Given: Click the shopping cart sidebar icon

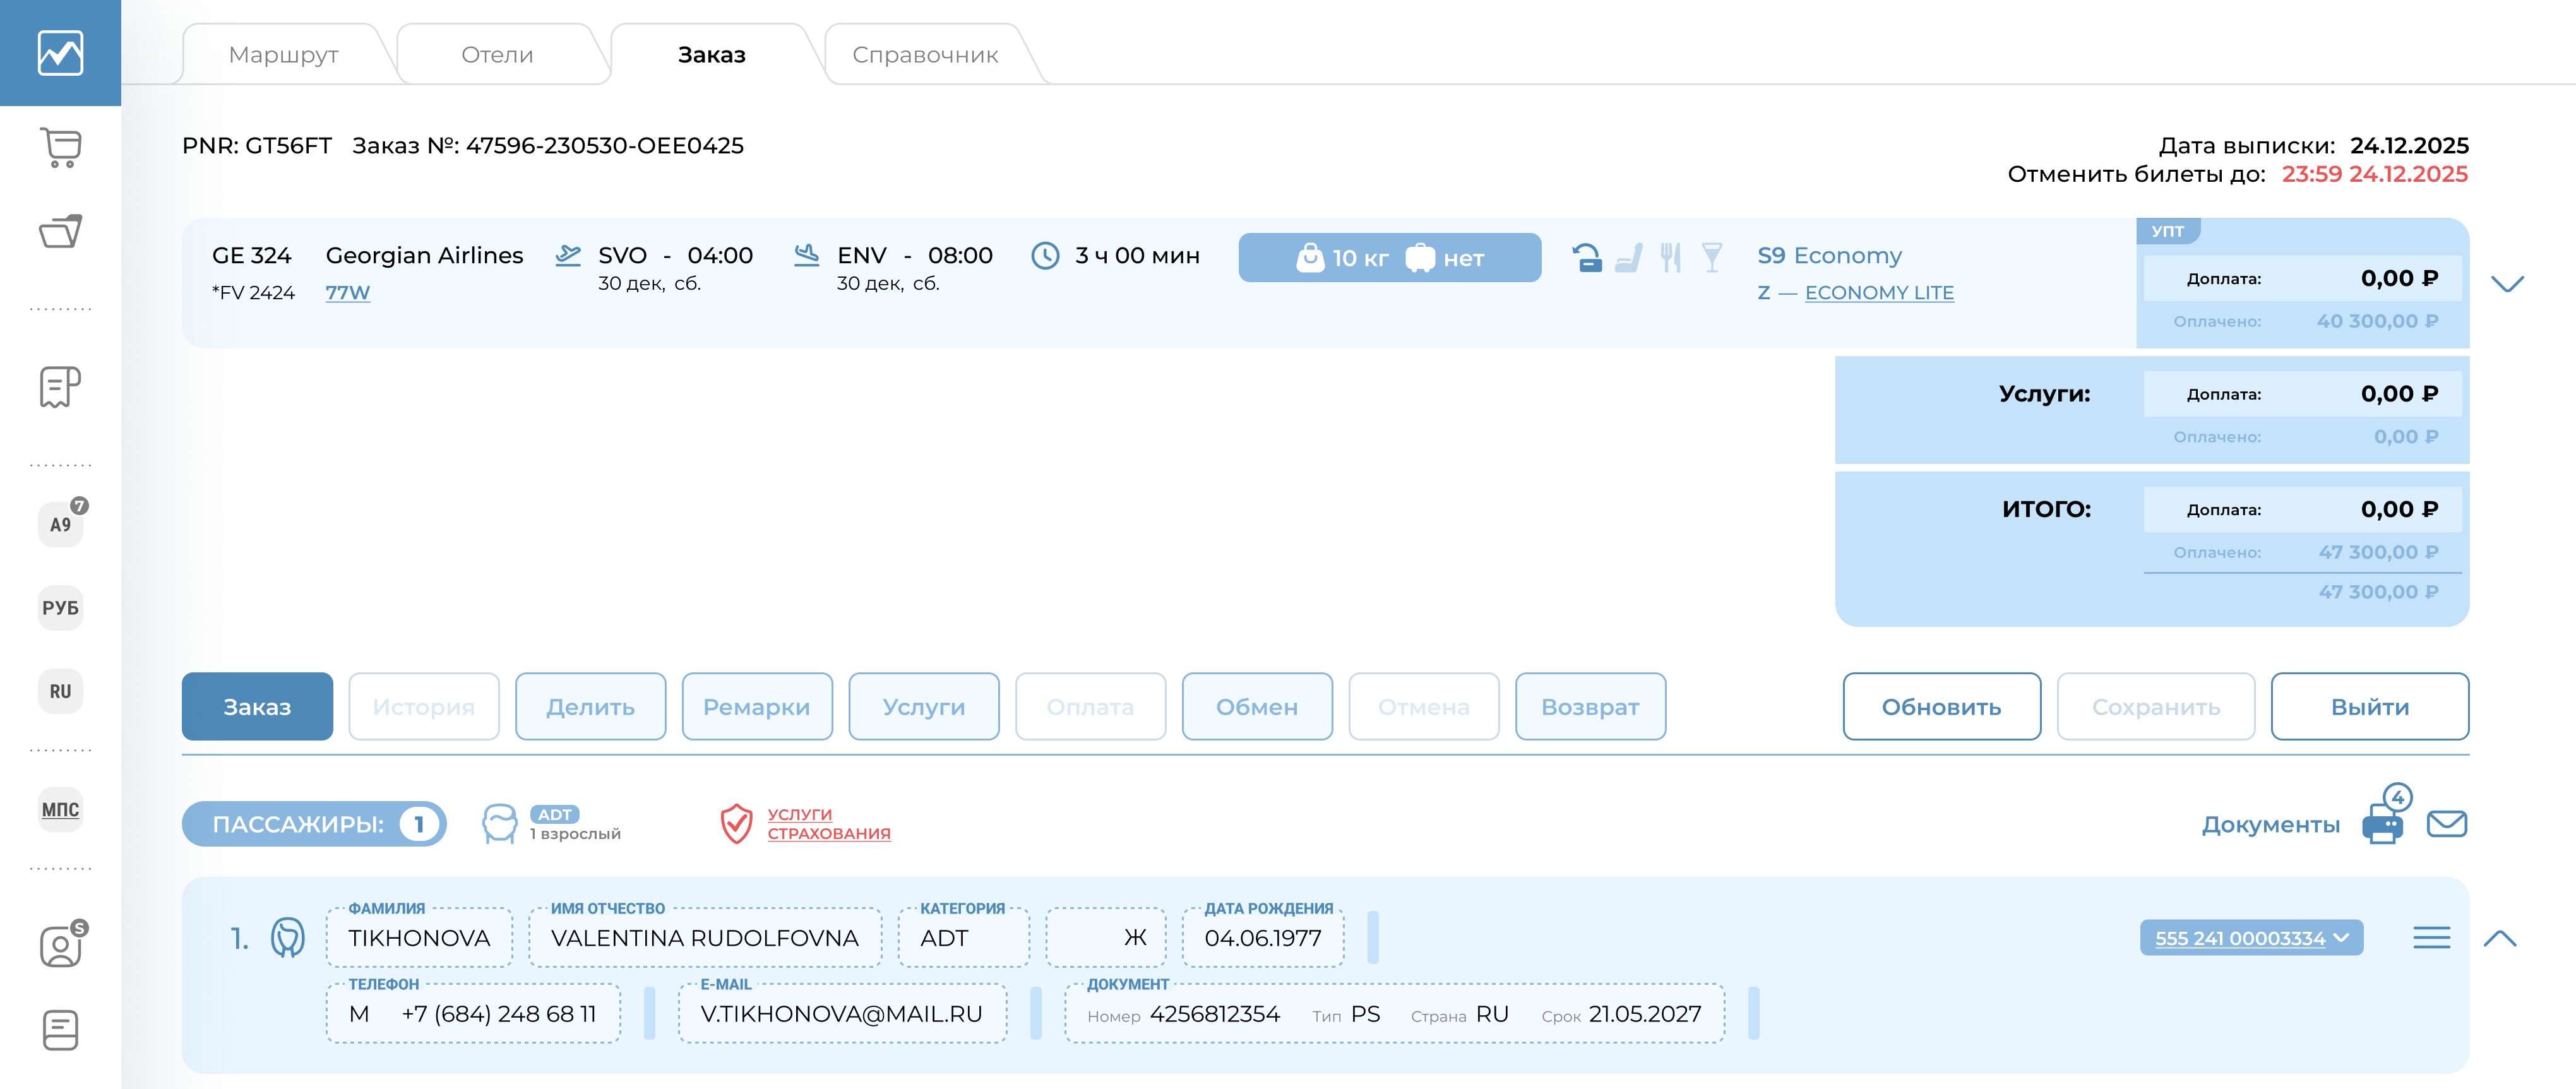Looking at the screenshot, I should (60, 148).
